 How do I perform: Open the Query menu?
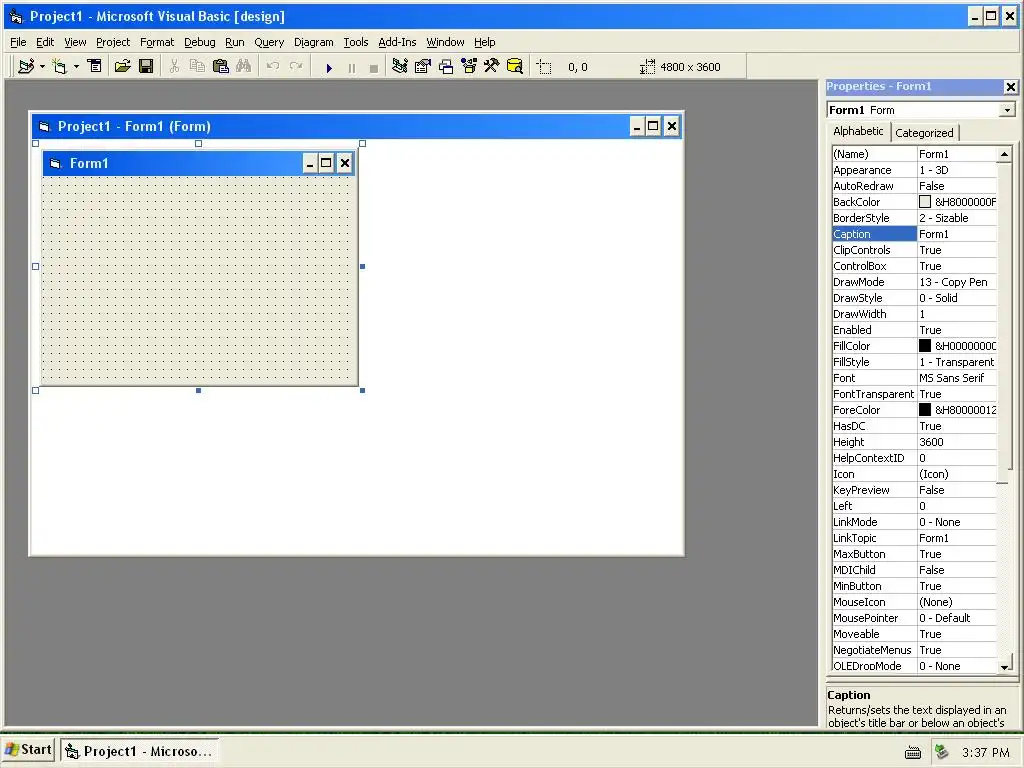click(x=269, y=42)
